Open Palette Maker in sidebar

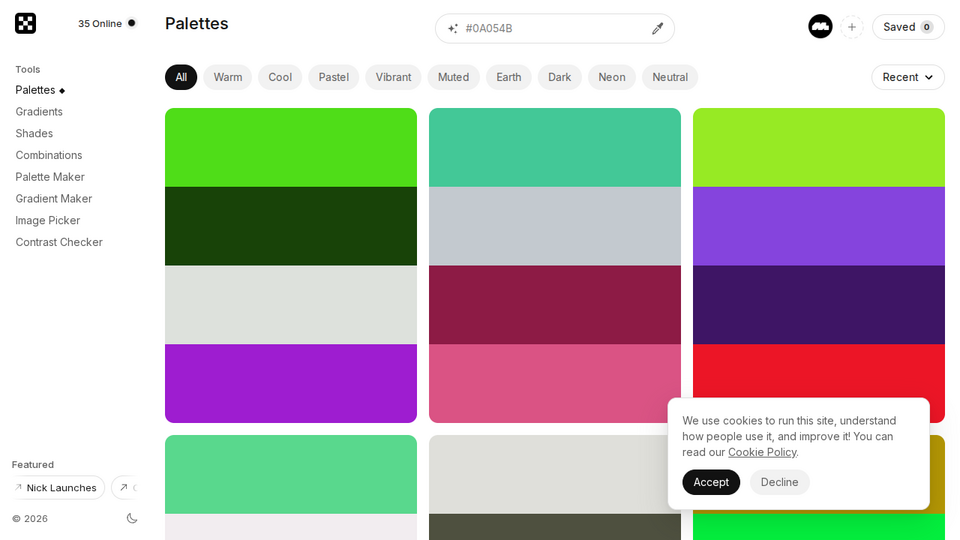coord(50,177)
